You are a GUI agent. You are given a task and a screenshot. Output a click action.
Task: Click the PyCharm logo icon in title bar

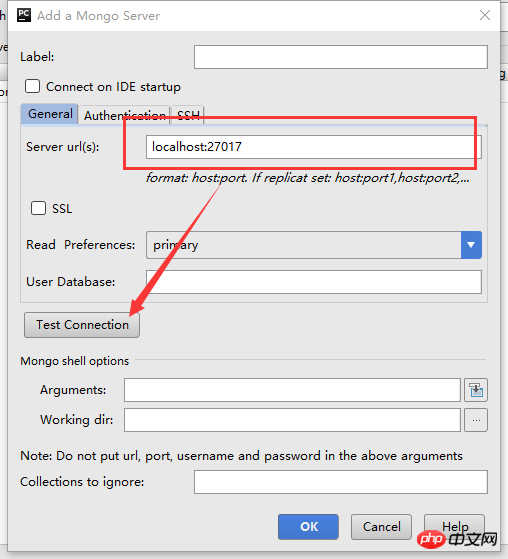click(24, 15)
